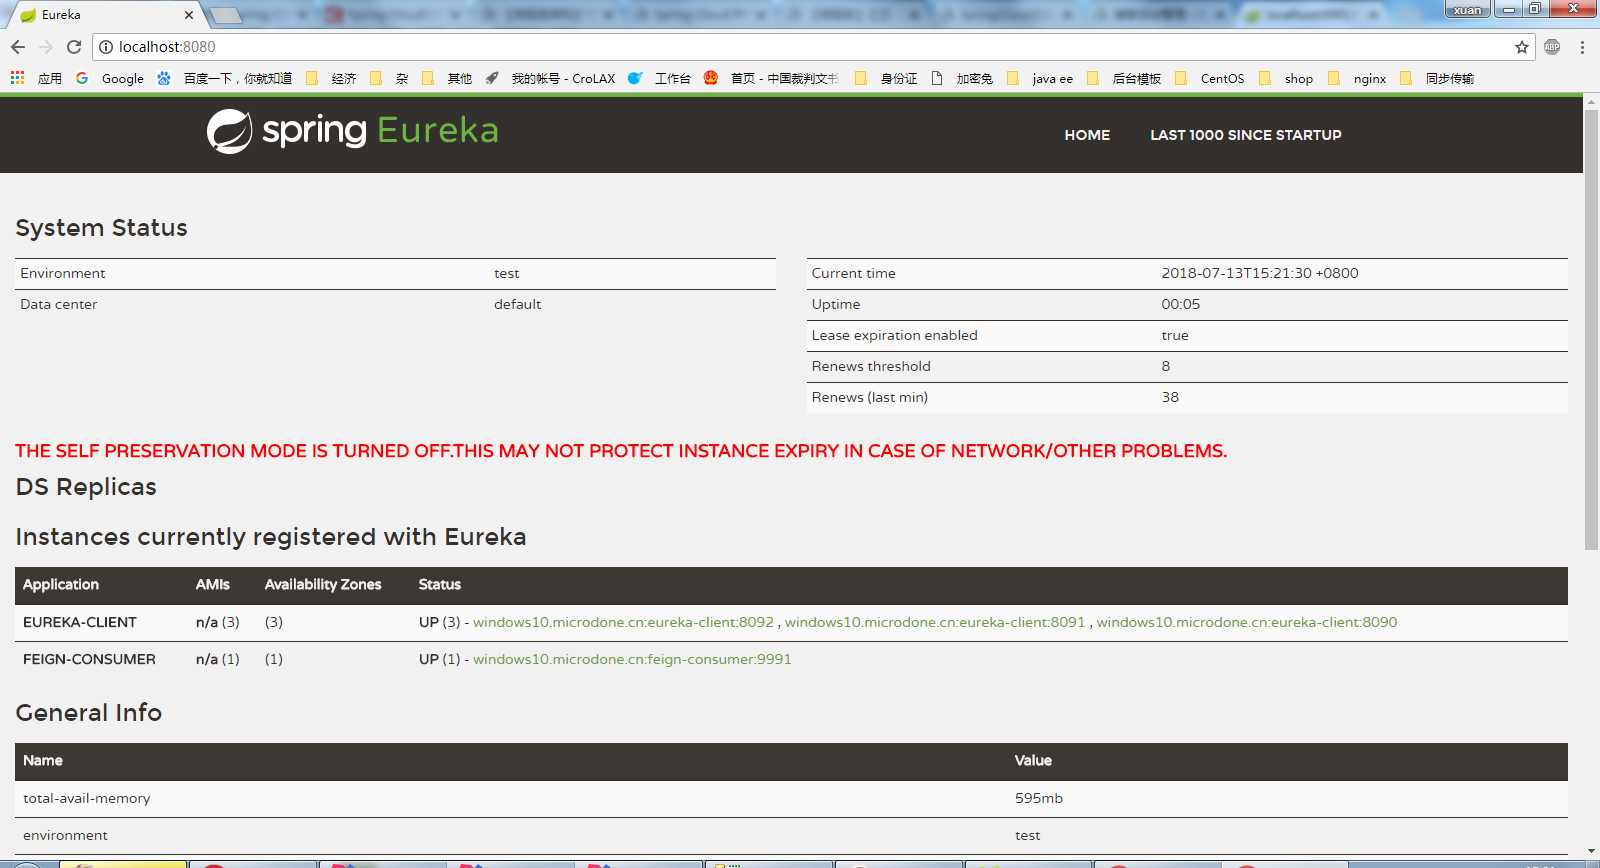The image size is (1600, 868).
Task: Open the 首页 - 中国裁判文书 bookmark
Action: (x=771, y=78)
